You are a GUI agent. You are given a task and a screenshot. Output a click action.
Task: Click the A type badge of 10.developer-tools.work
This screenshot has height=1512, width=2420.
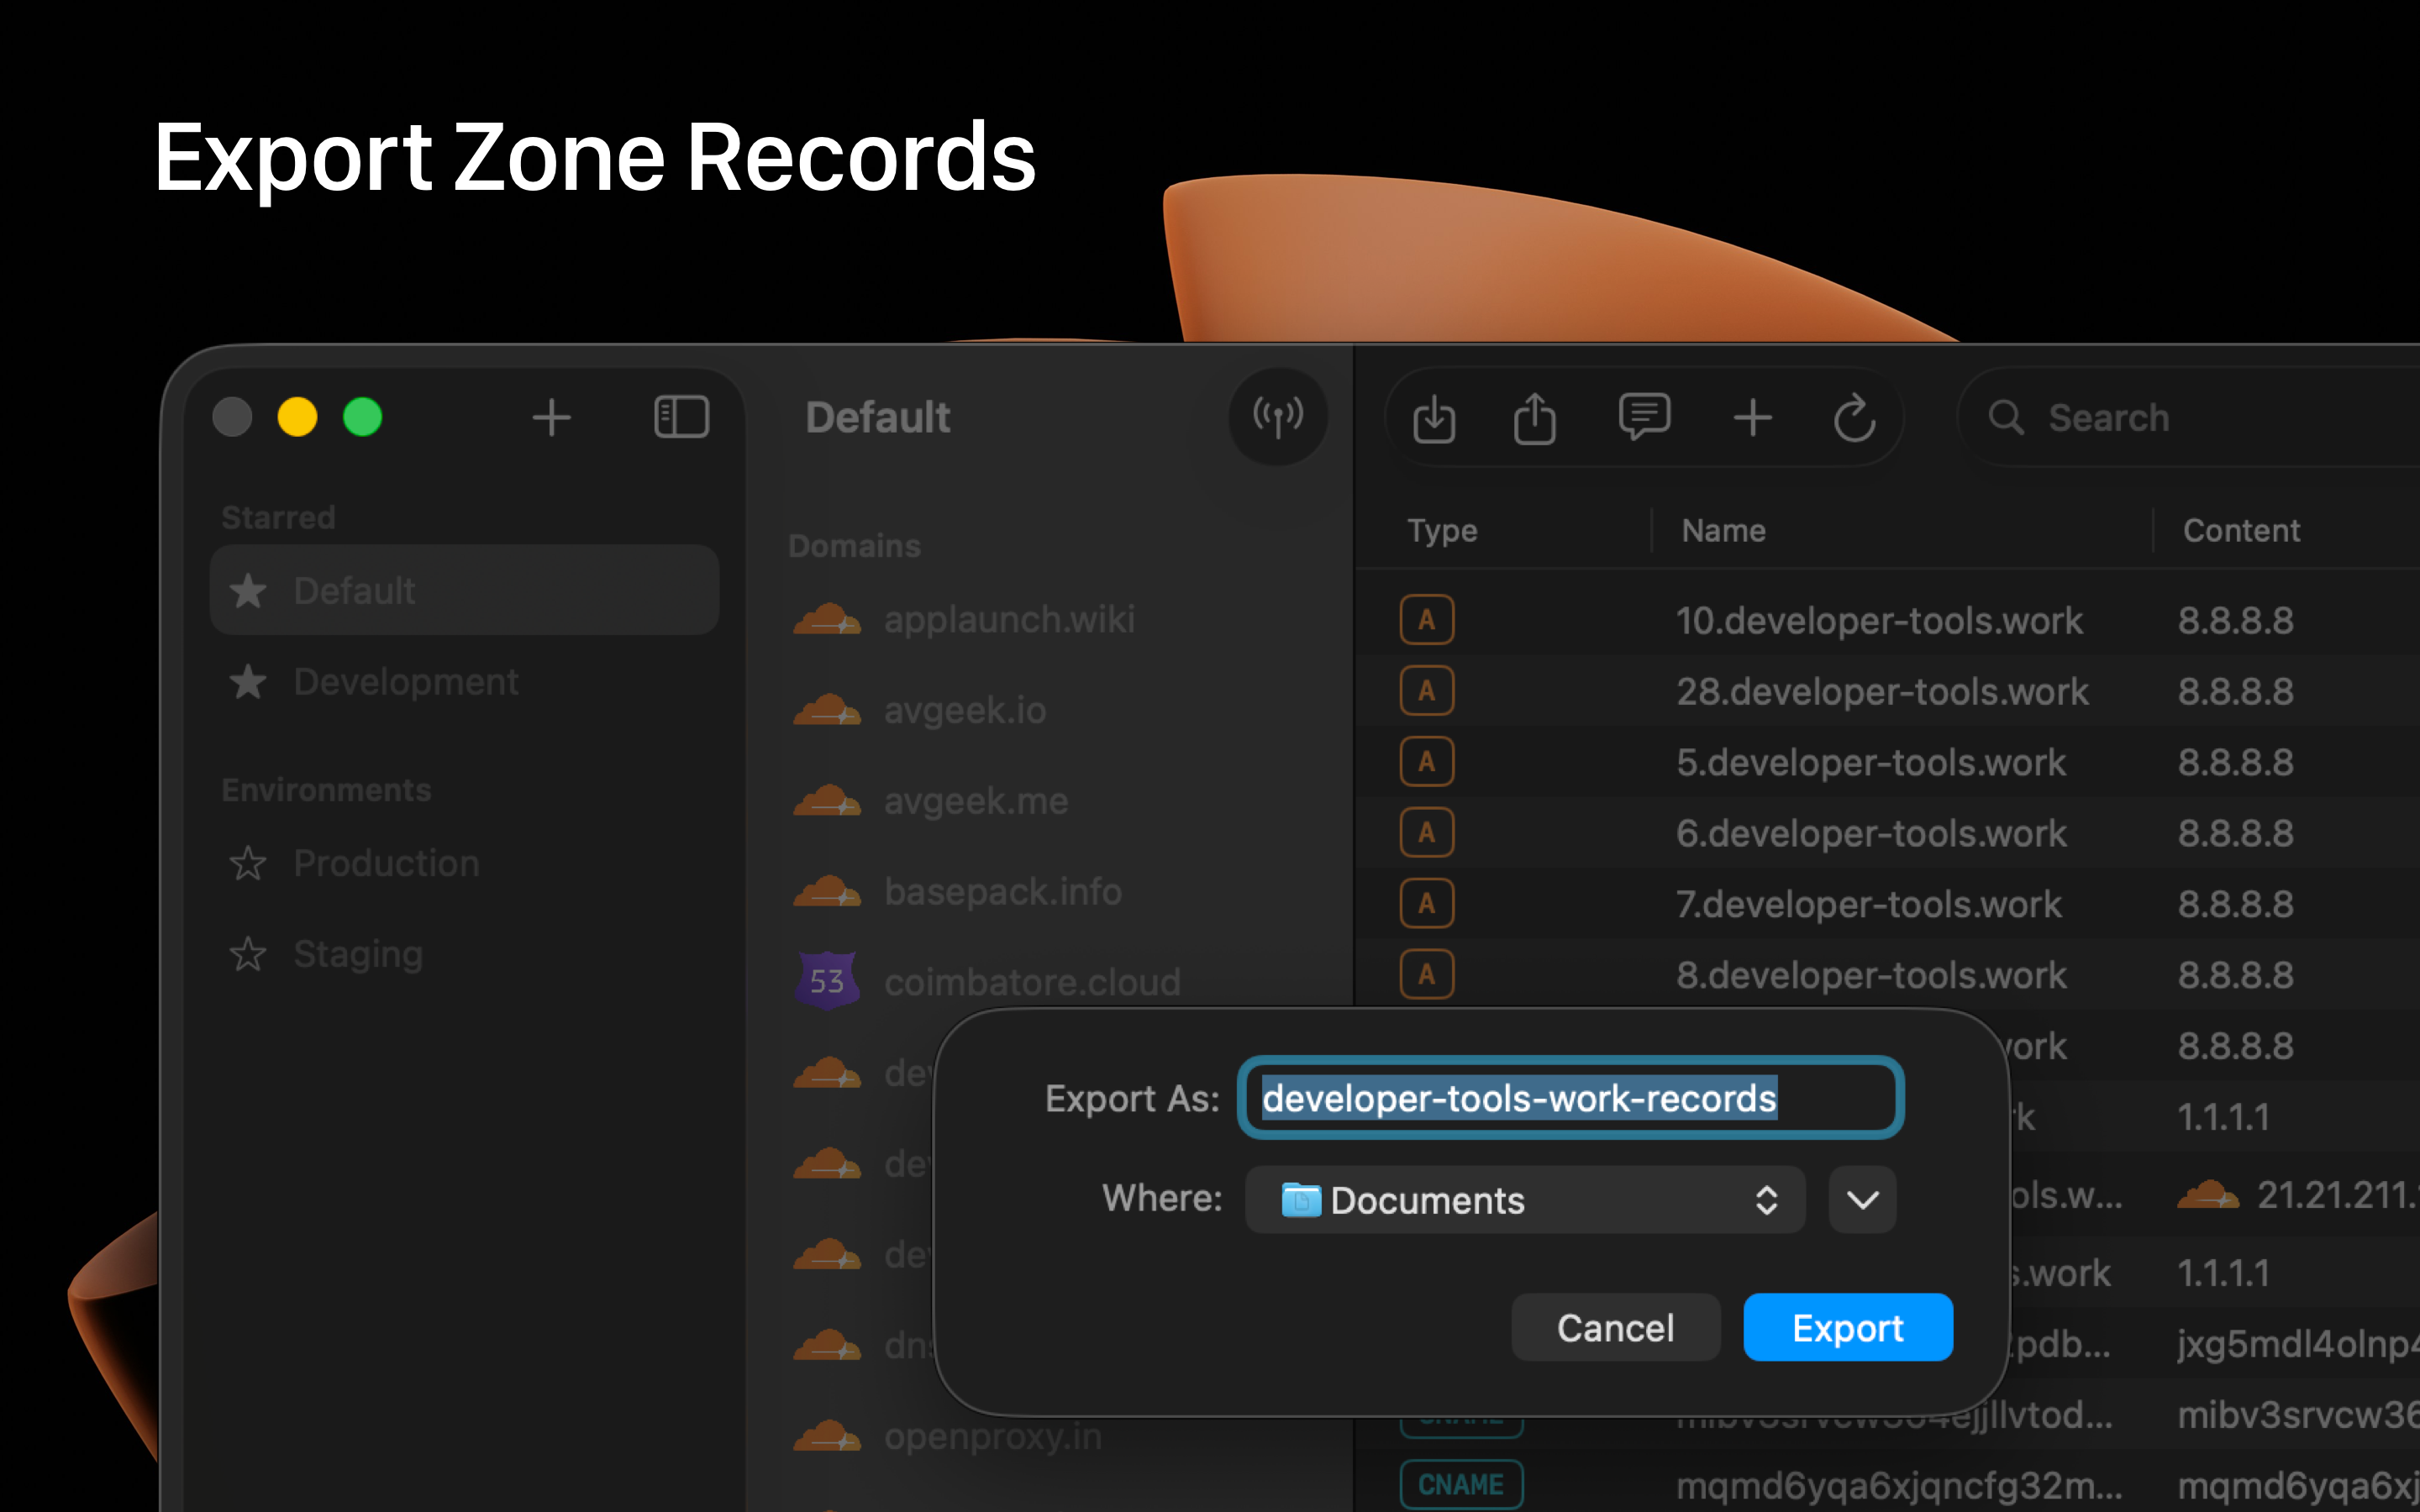(x=1427, y=620)
